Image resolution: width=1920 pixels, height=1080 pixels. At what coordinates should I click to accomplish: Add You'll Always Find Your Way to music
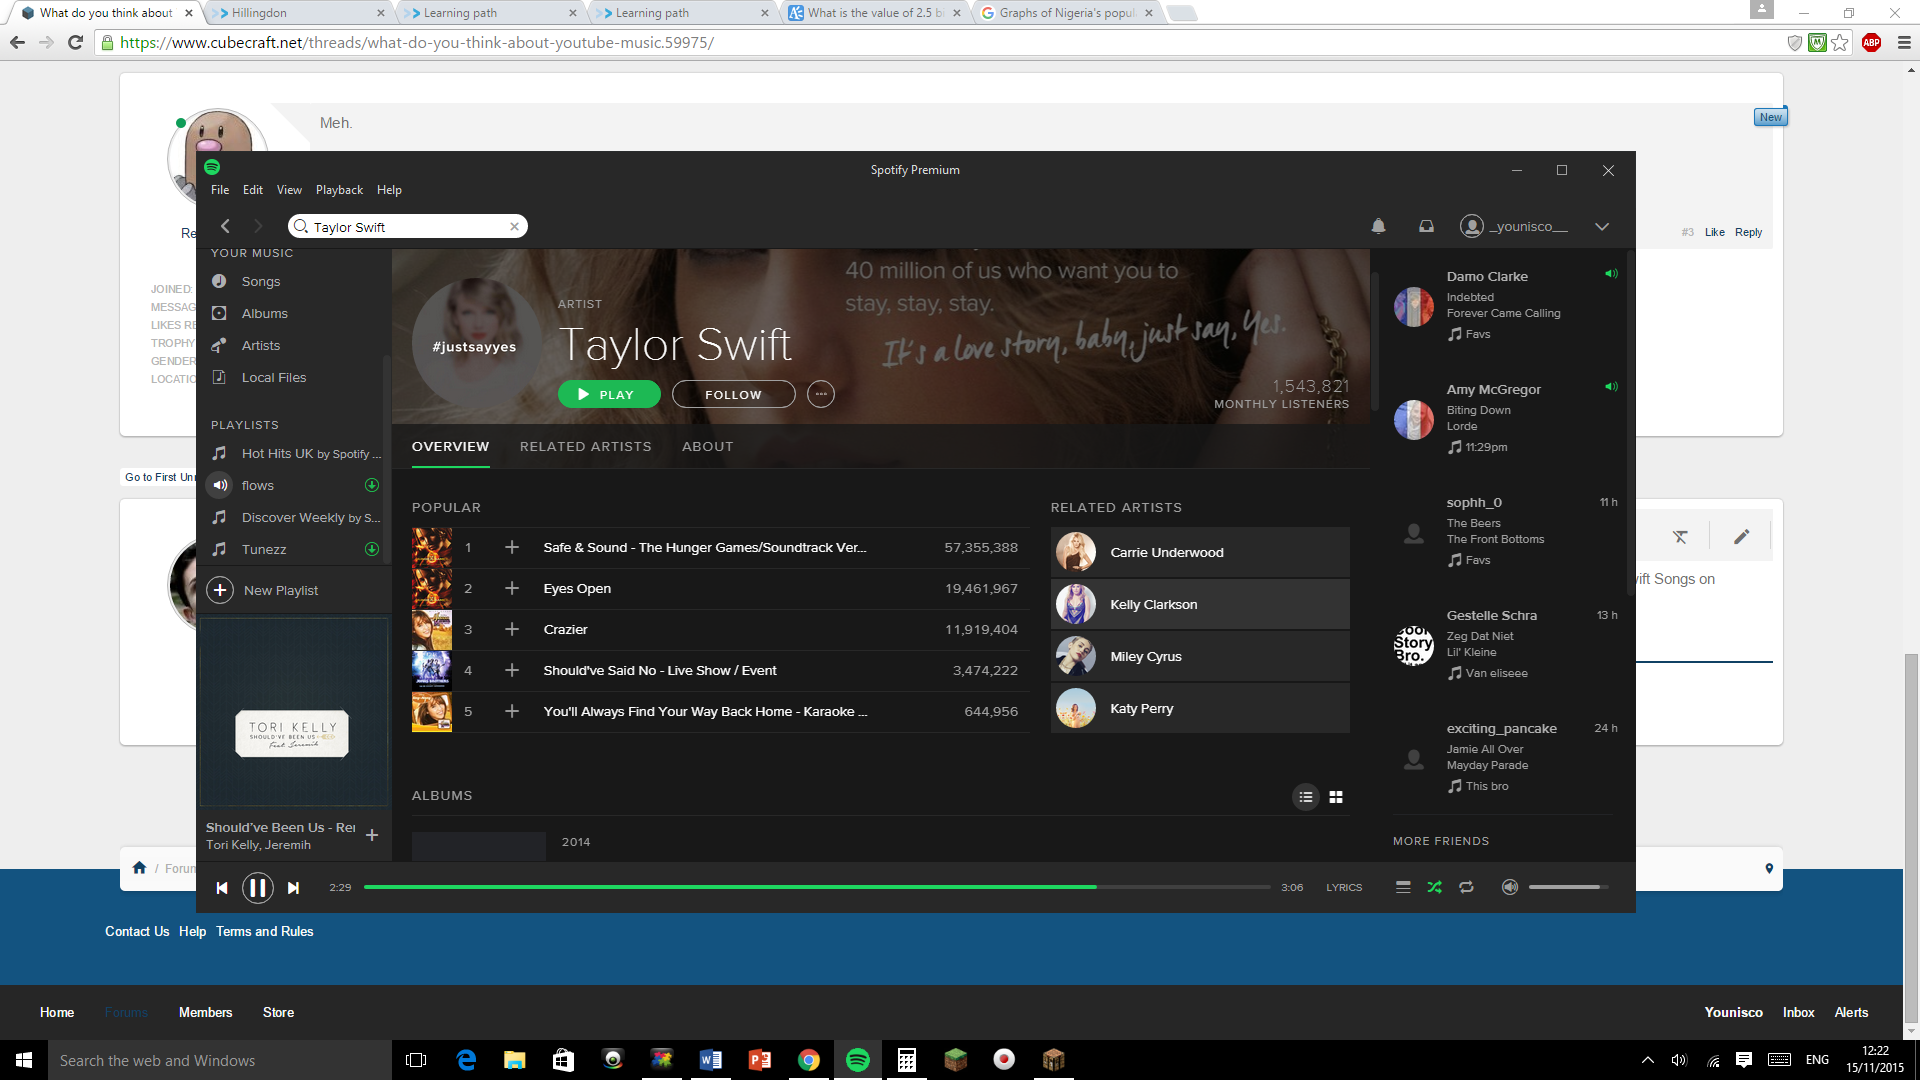[x=512, y=711]
